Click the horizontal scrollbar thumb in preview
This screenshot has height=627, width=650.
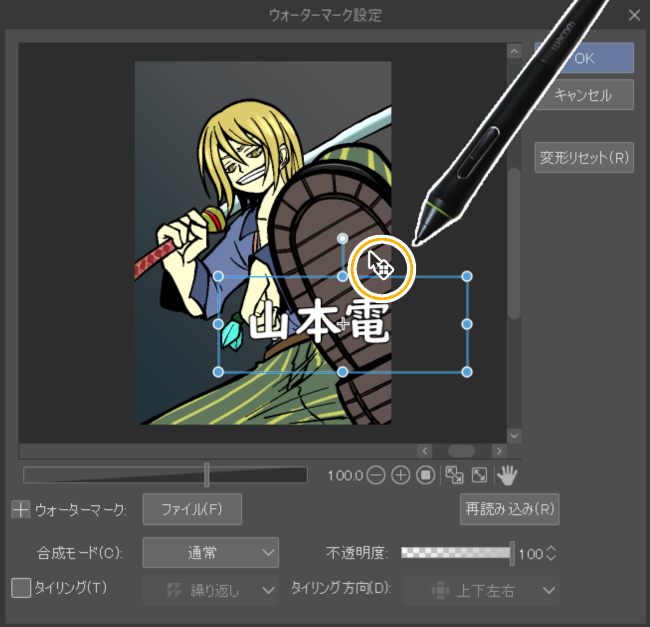pyautogui.click(x=461, y=451)
